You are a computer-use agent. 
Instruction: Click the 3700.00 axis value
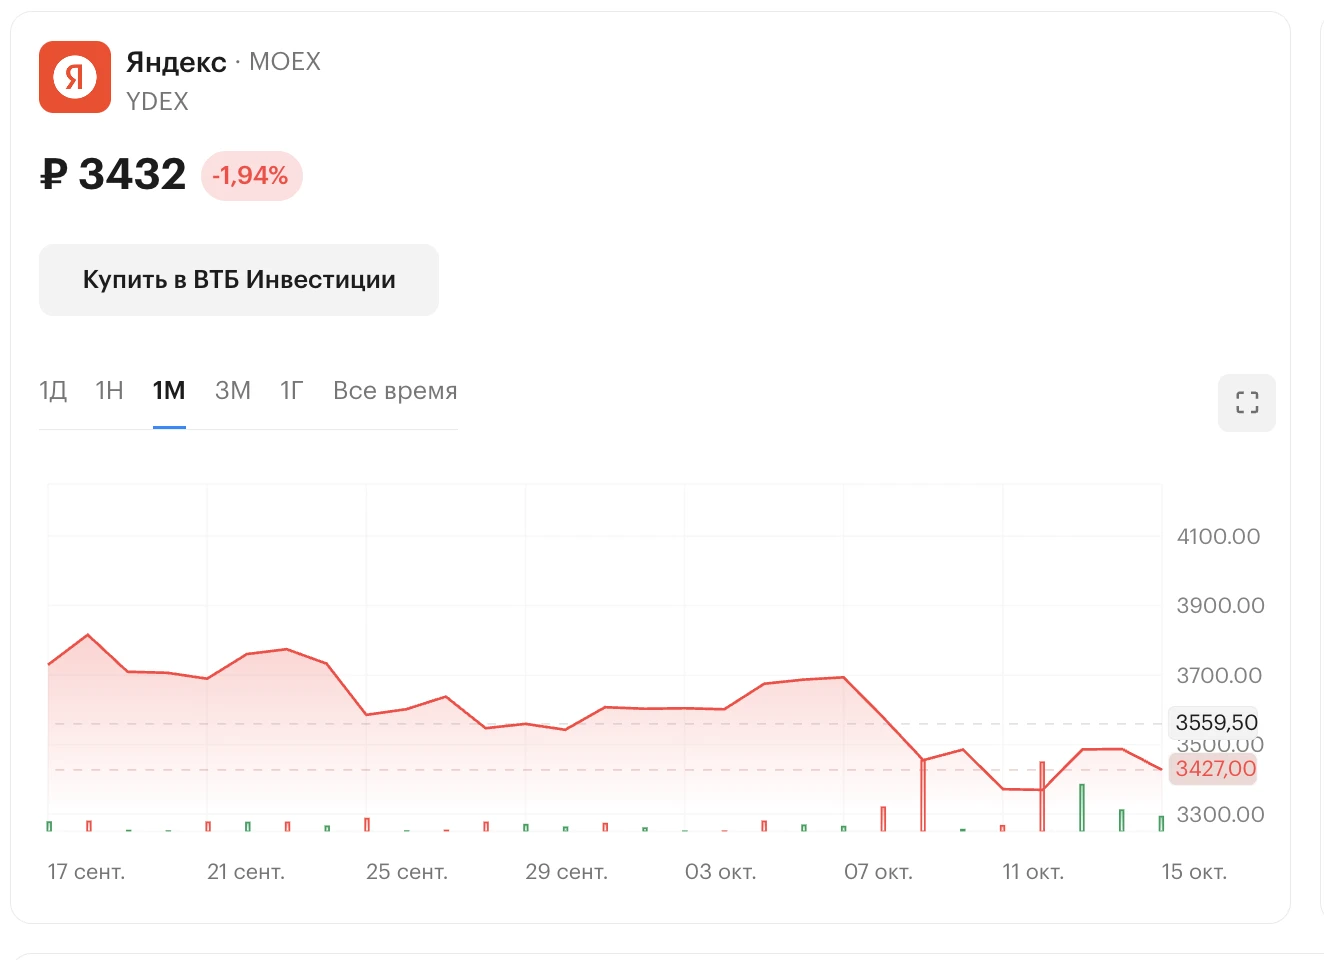pyautogui.click(x=1219, y=676)
